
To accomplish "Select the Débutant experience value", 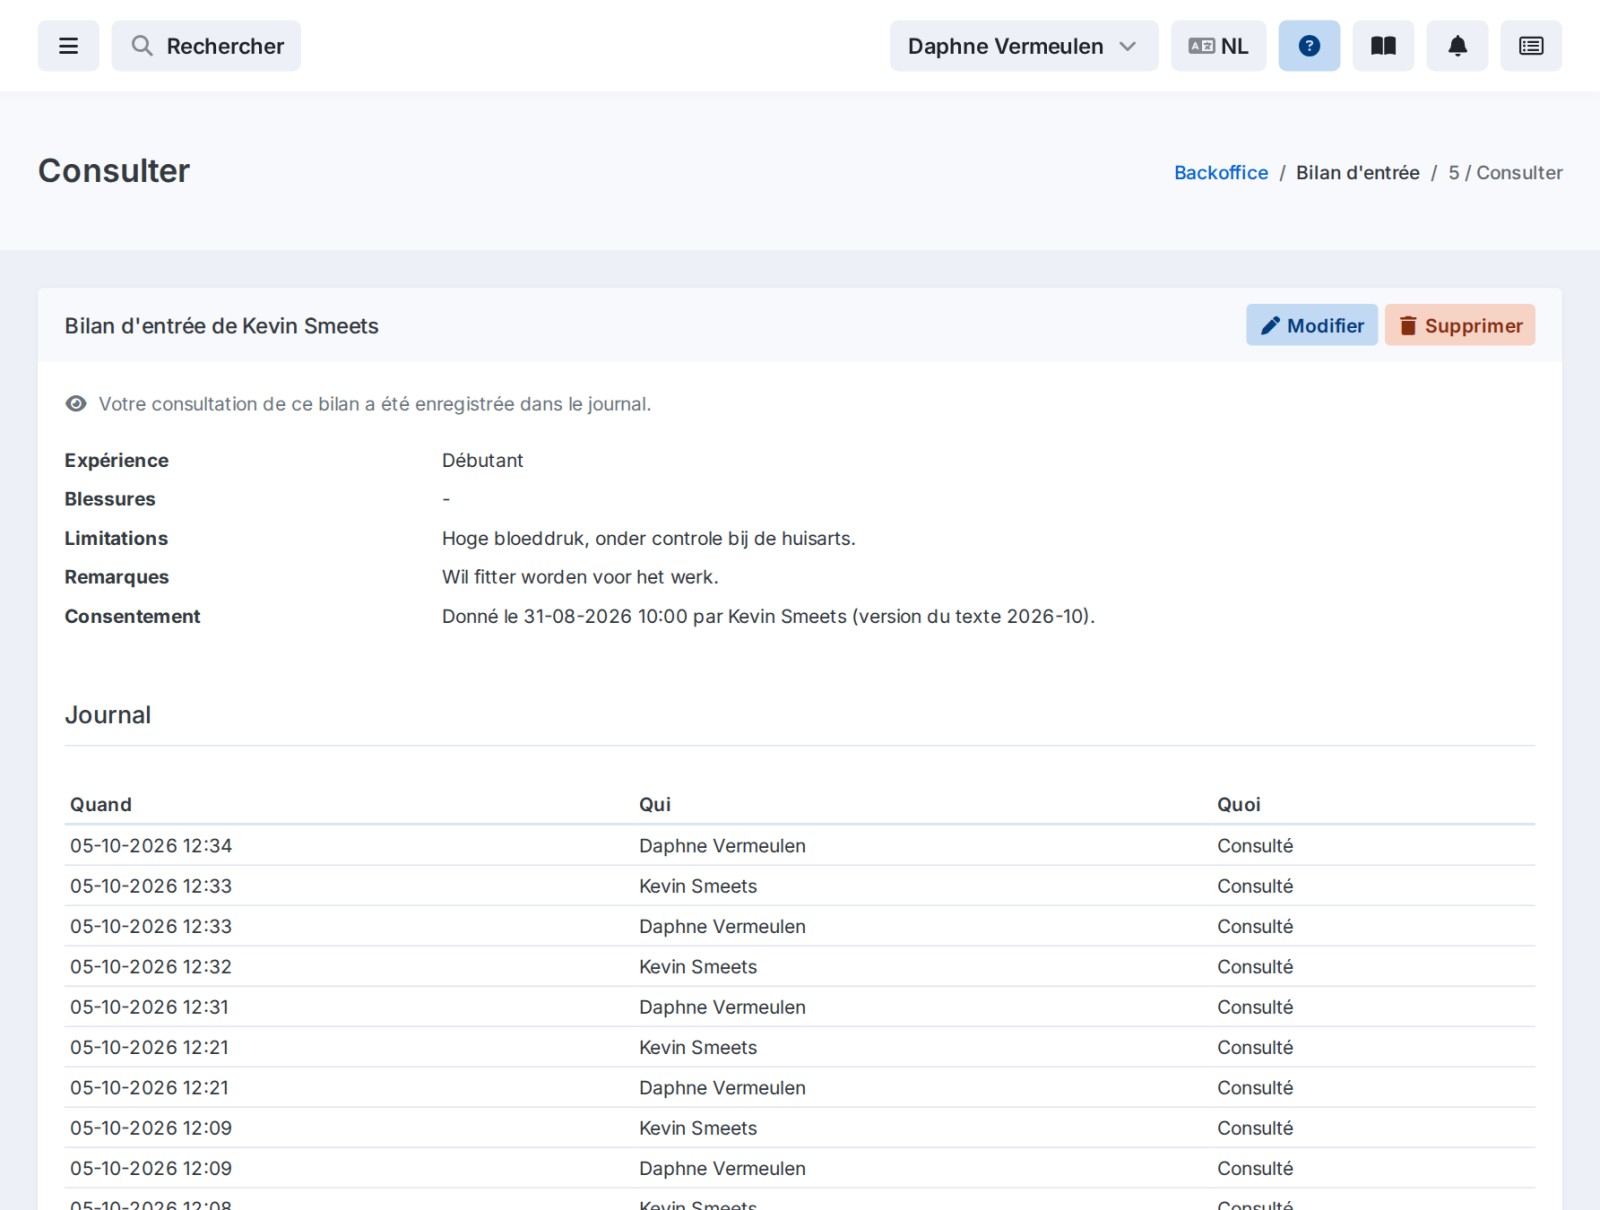I will click(x=483, y=460).
